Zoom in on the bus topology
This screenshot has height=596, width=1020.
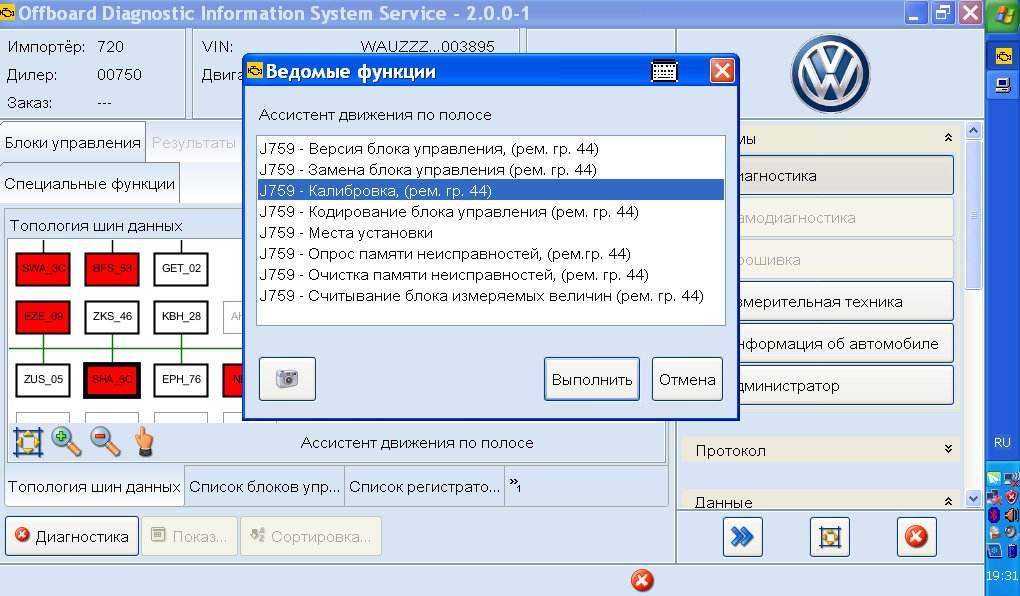[x=66, y=442]
